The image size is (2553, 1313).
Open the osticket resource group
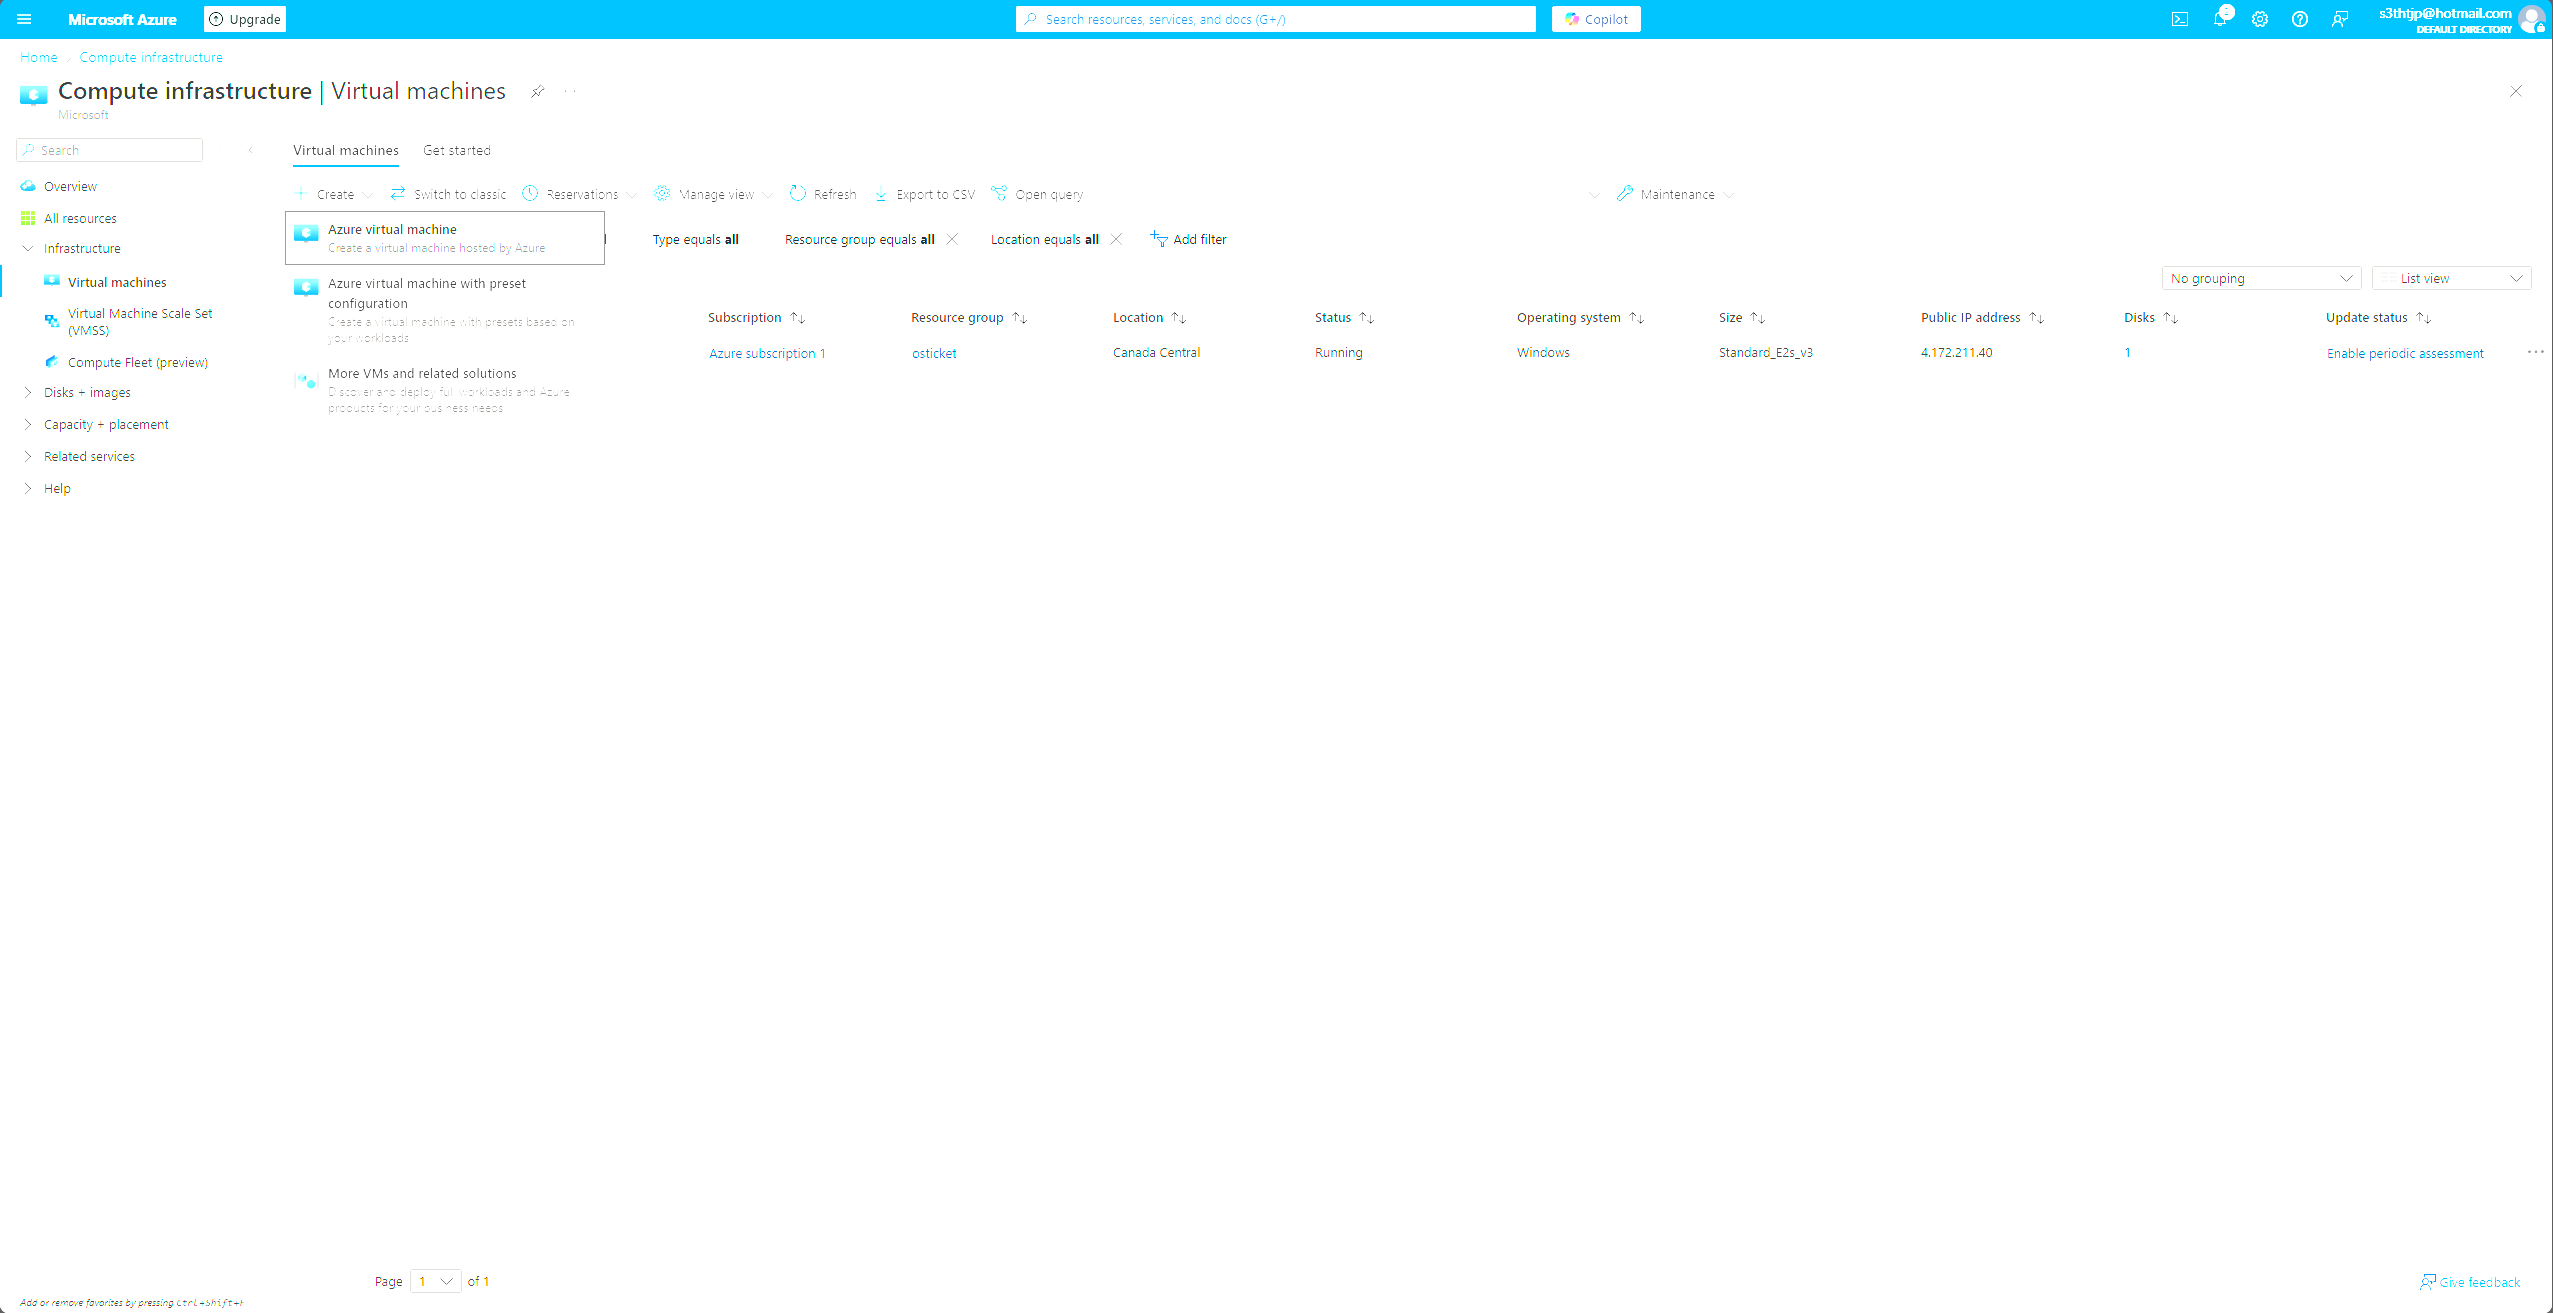[934, 353]
